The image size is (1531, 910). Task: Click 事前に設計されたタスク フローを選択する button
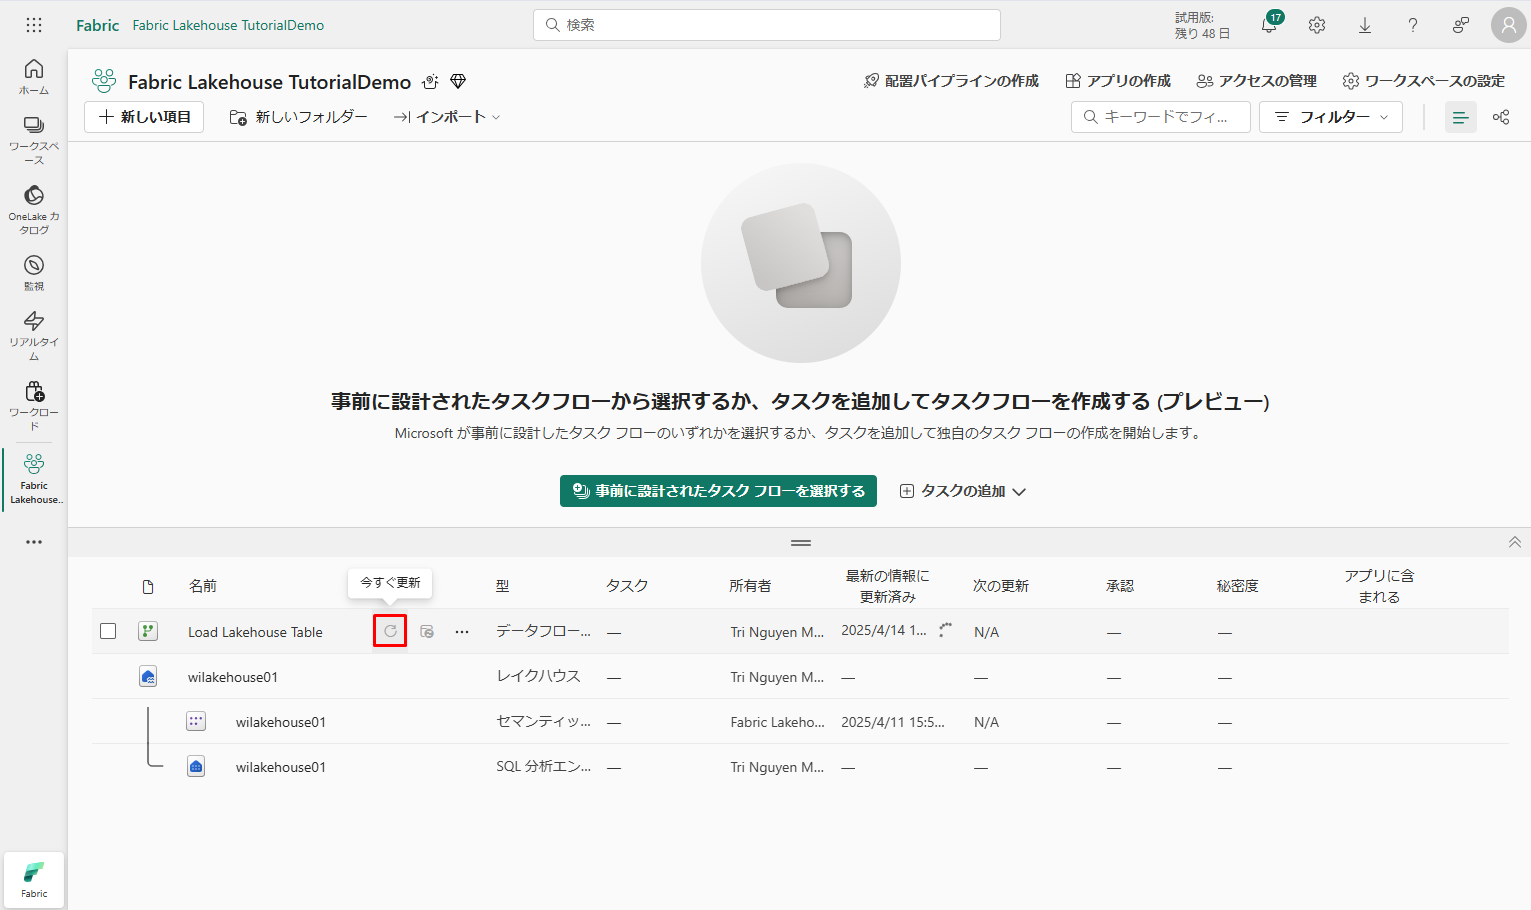click(x=718, y=491)
